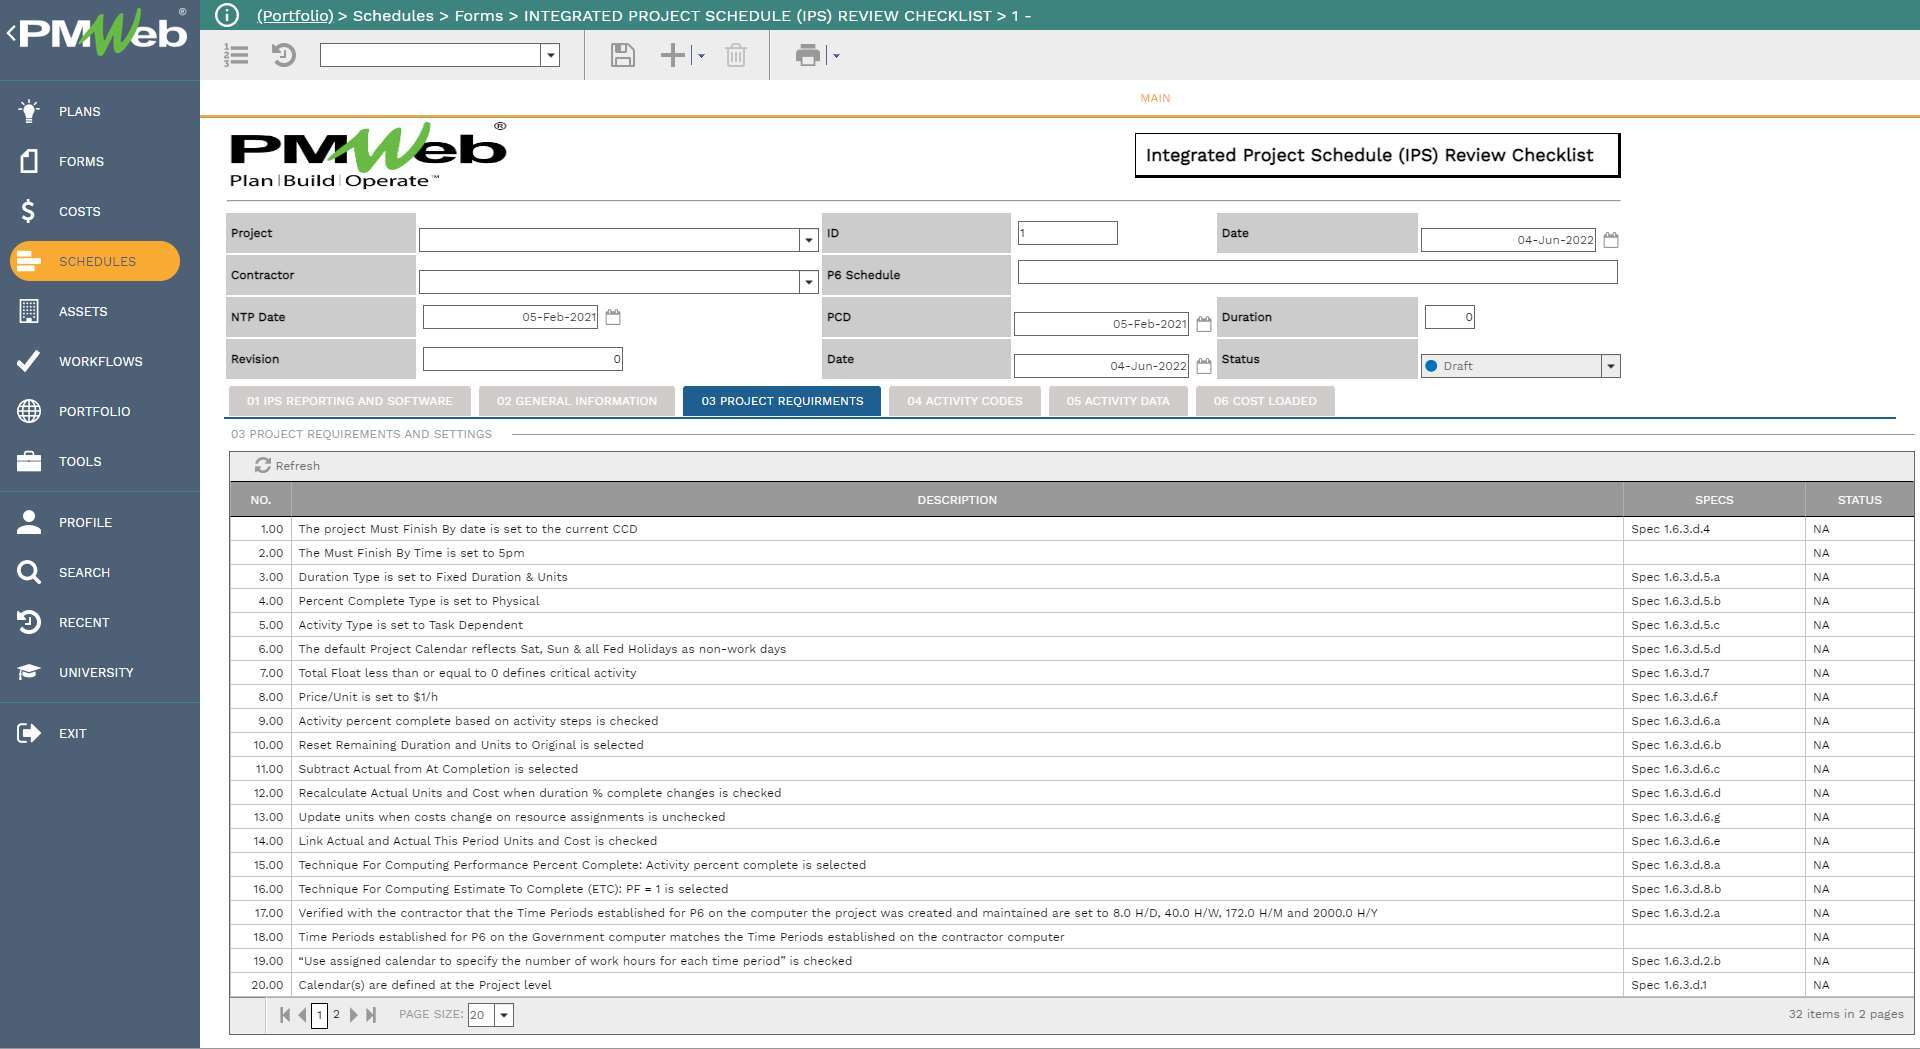Screen dimensions: 1920x1049
Task: Click the Workflows sidebar icon
Action: click(29, 361)
